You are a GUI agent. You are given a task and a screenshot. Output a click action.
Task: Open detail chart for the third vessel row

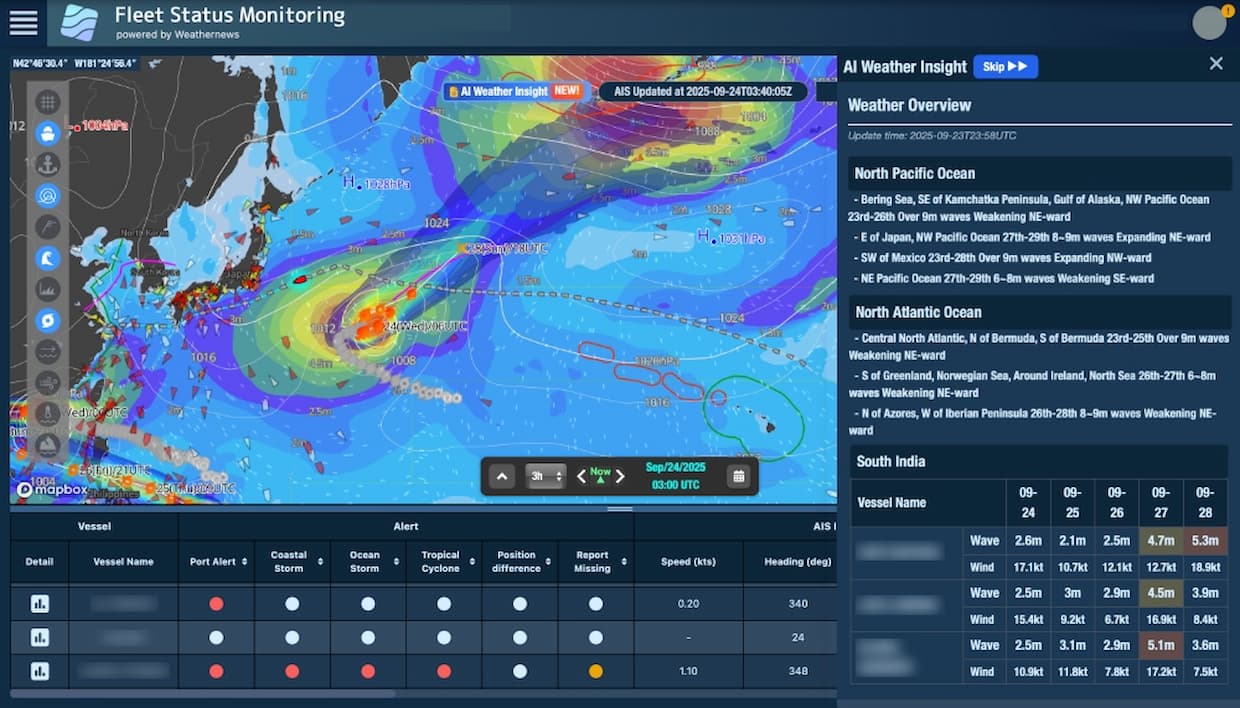[40, 671]
